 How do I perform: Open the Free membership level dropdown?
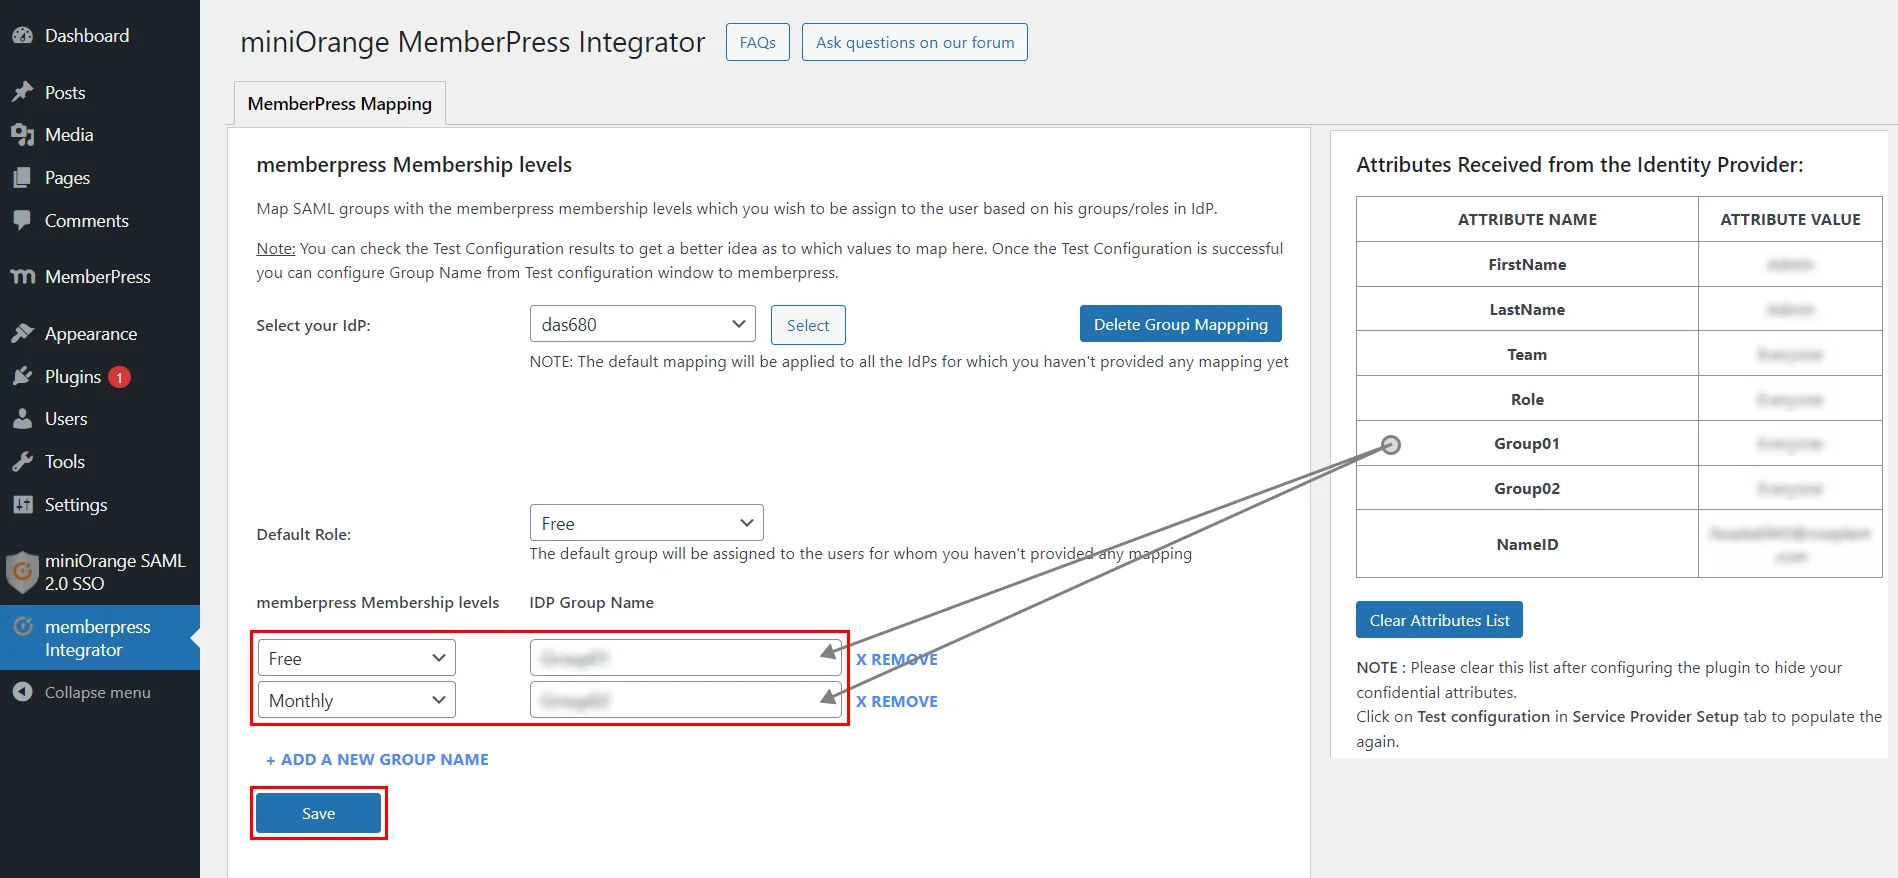[x=357, y=658]
